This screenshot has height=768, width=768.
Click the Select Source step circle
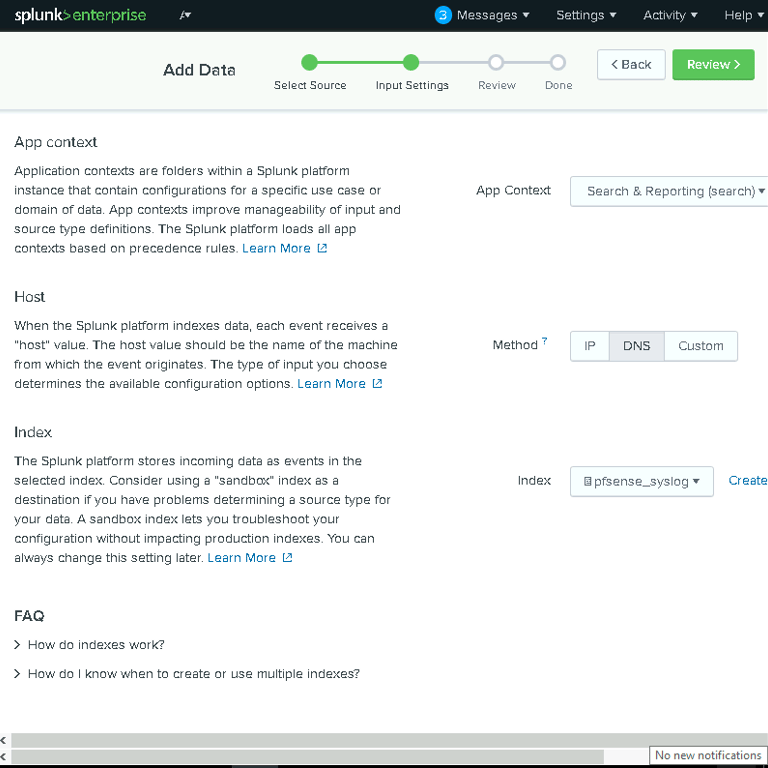[310, 63]
